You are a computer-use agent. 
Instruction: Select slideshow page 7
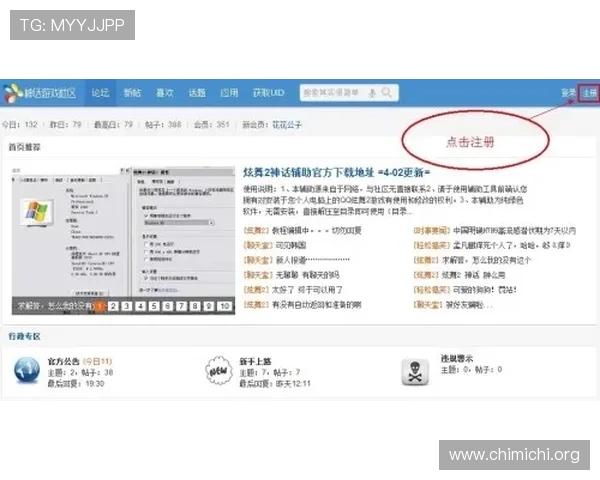pos(181,306)
